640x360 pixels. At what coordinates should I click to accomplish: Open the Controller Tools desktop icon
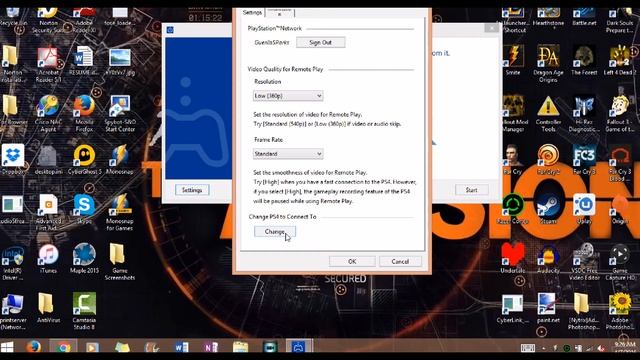[548, 113]
